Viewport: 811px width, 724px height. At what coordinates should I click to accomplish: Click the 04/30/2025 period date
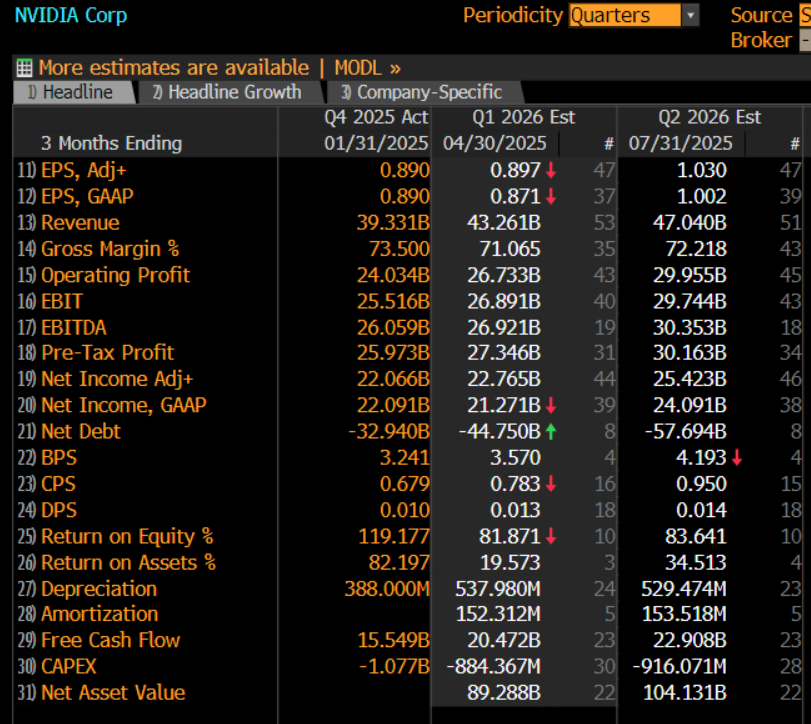[494, 143]
